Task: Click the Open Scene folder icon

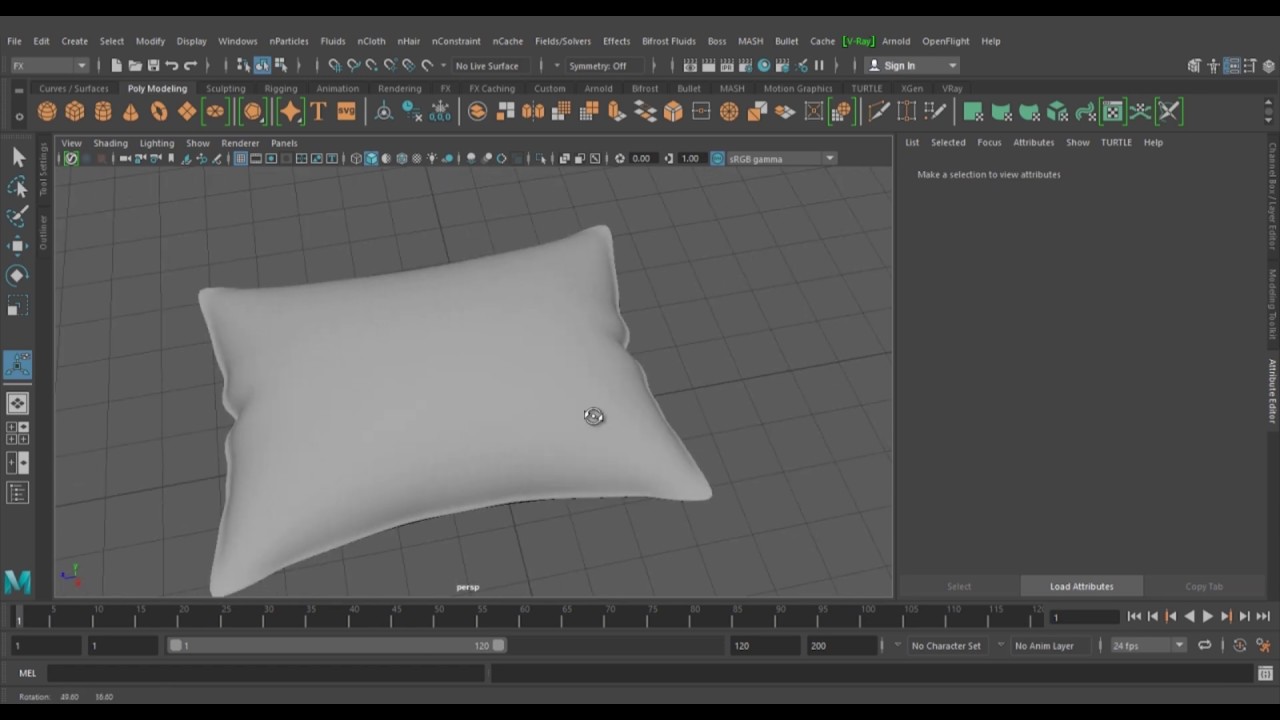Action: pos(135,66)
